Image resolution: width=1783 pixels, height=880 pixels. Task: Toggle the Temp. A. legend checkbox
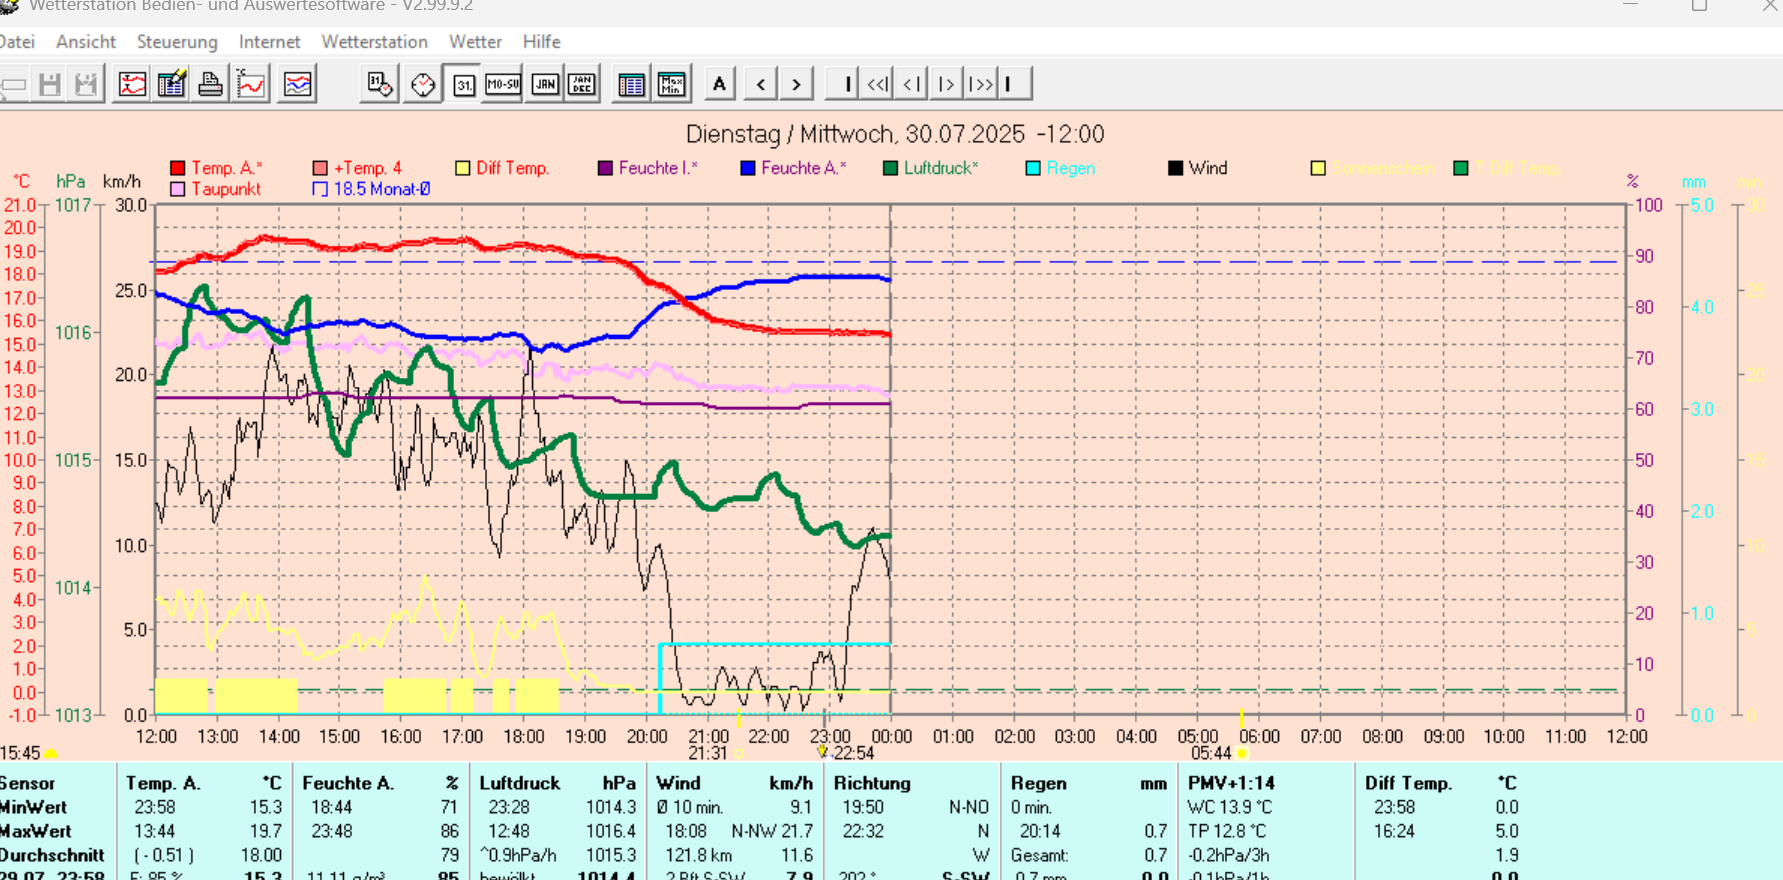click(x=178, y=168)
